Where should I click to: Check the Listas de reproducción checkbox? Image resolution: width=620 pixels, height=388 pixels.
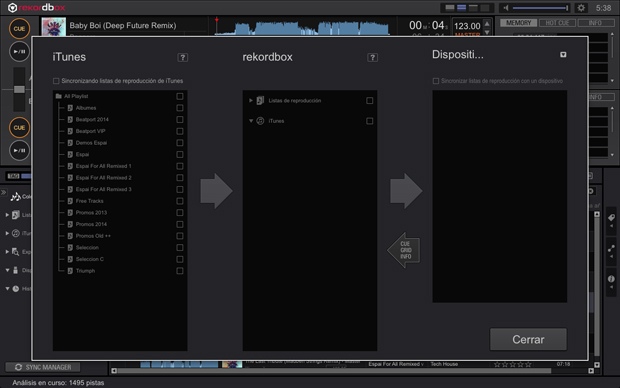(x=369, y=100)
